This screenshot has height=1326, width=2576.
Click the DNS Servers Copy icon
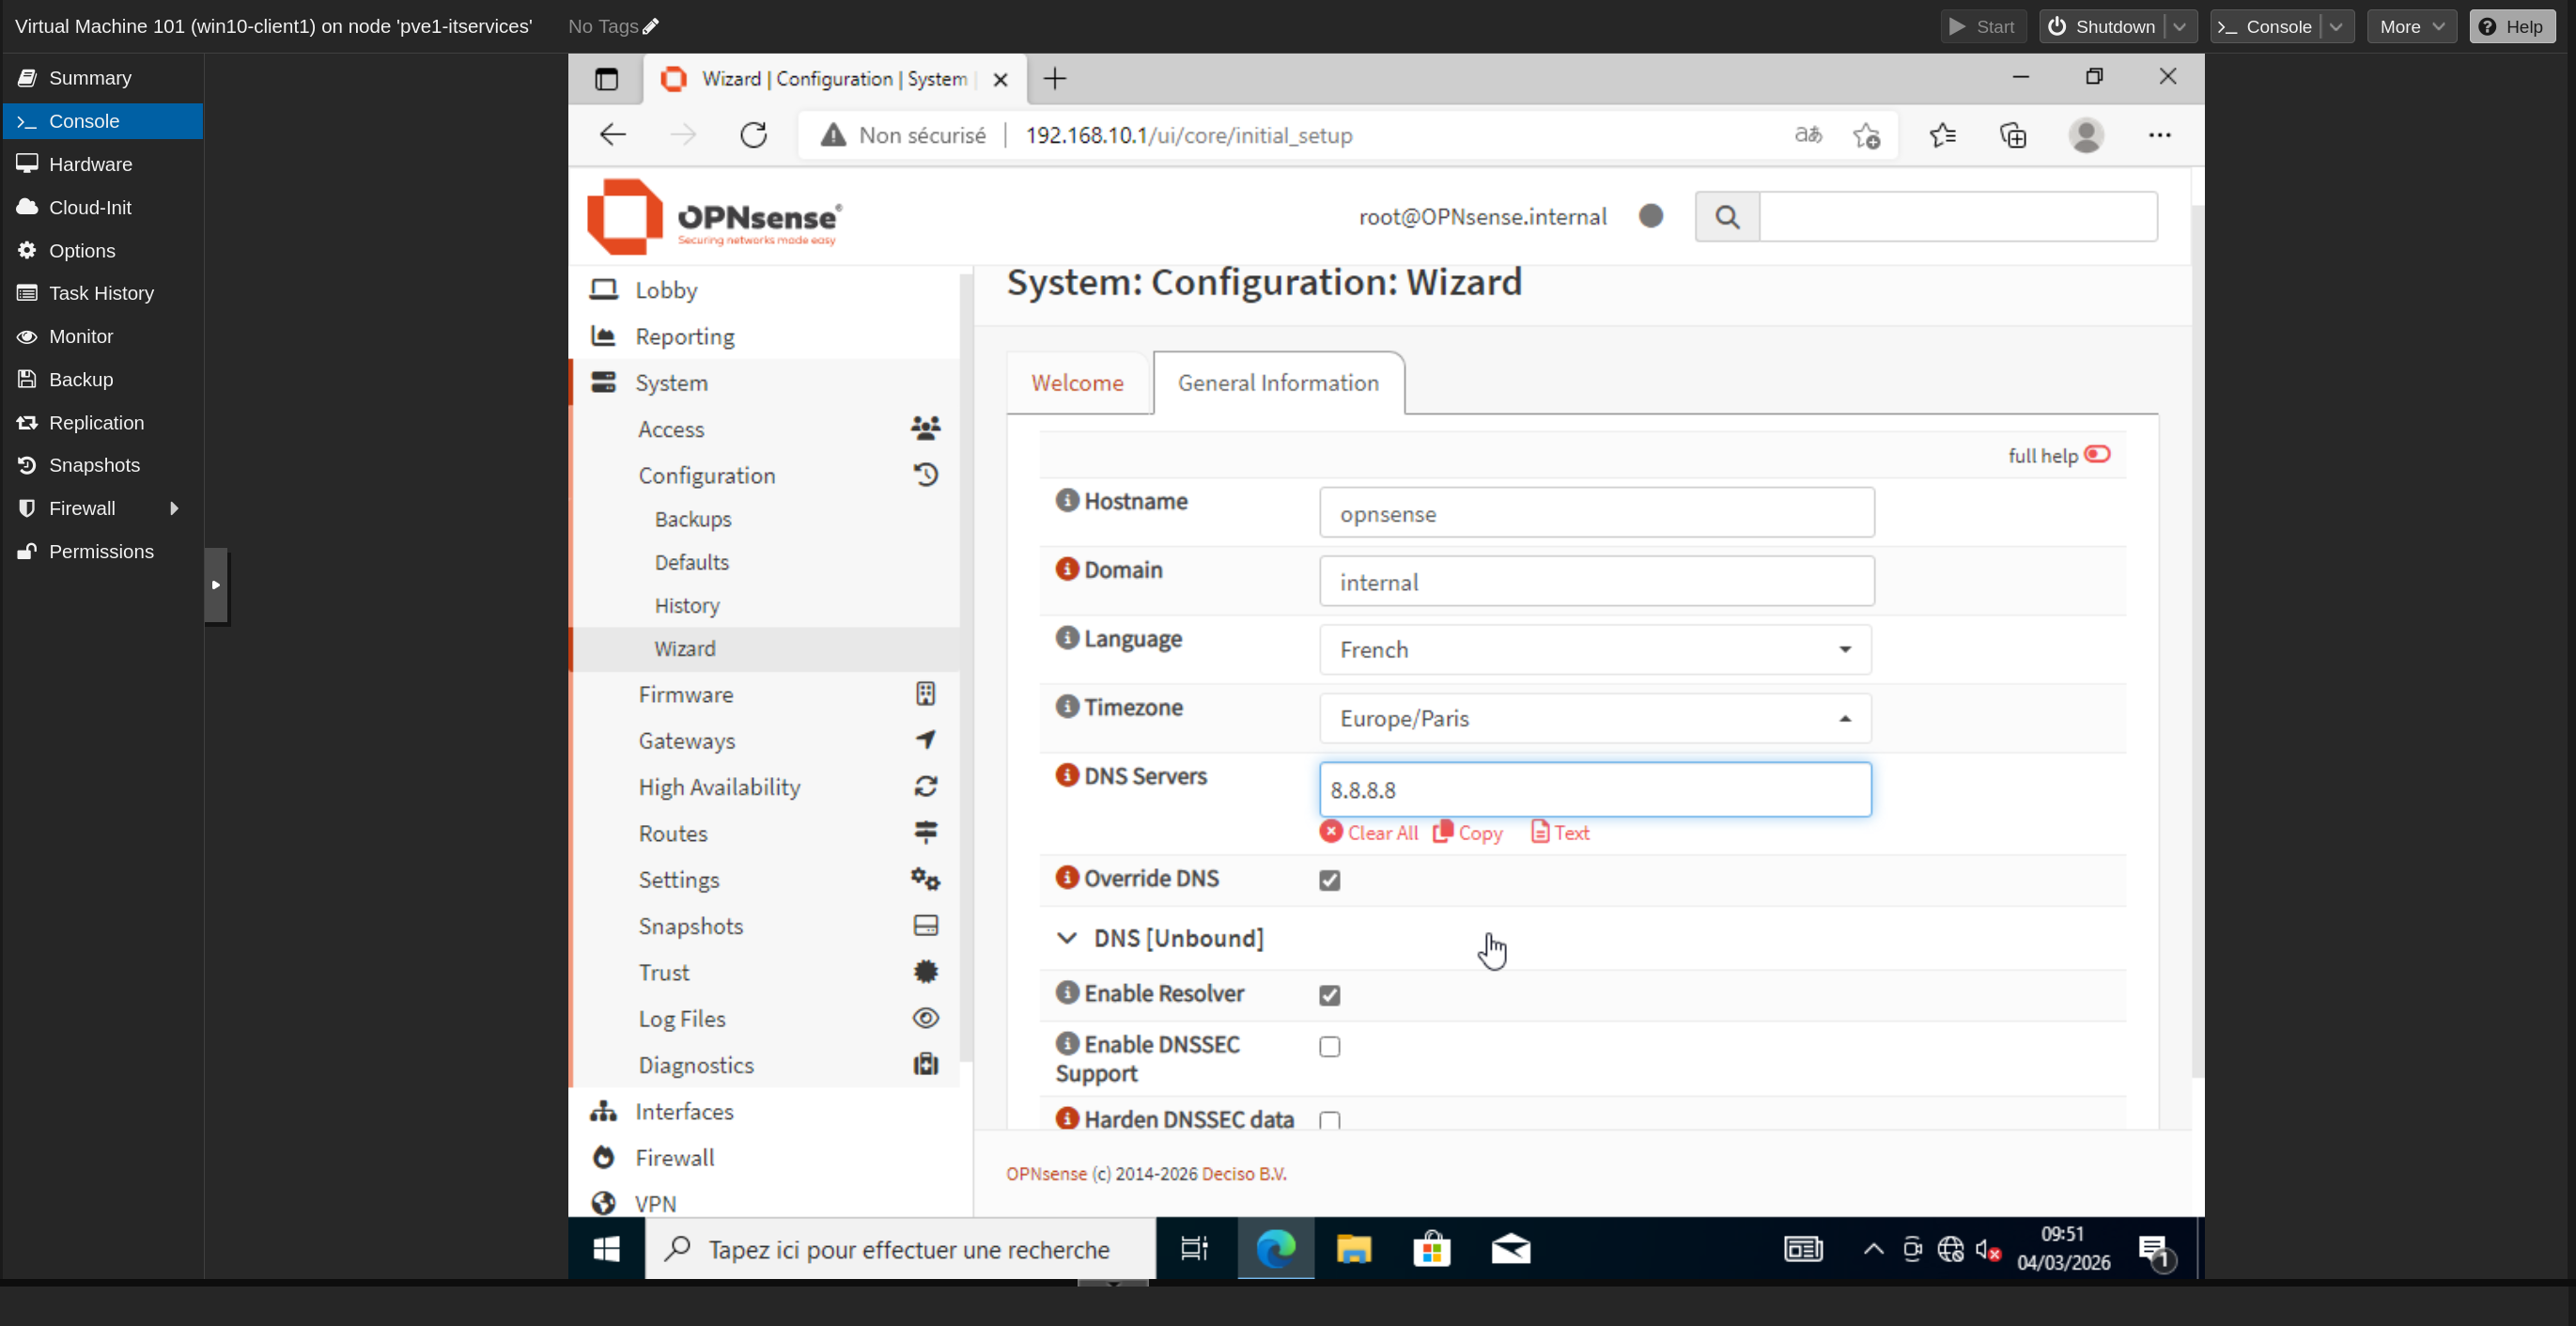click(1442, 832)
